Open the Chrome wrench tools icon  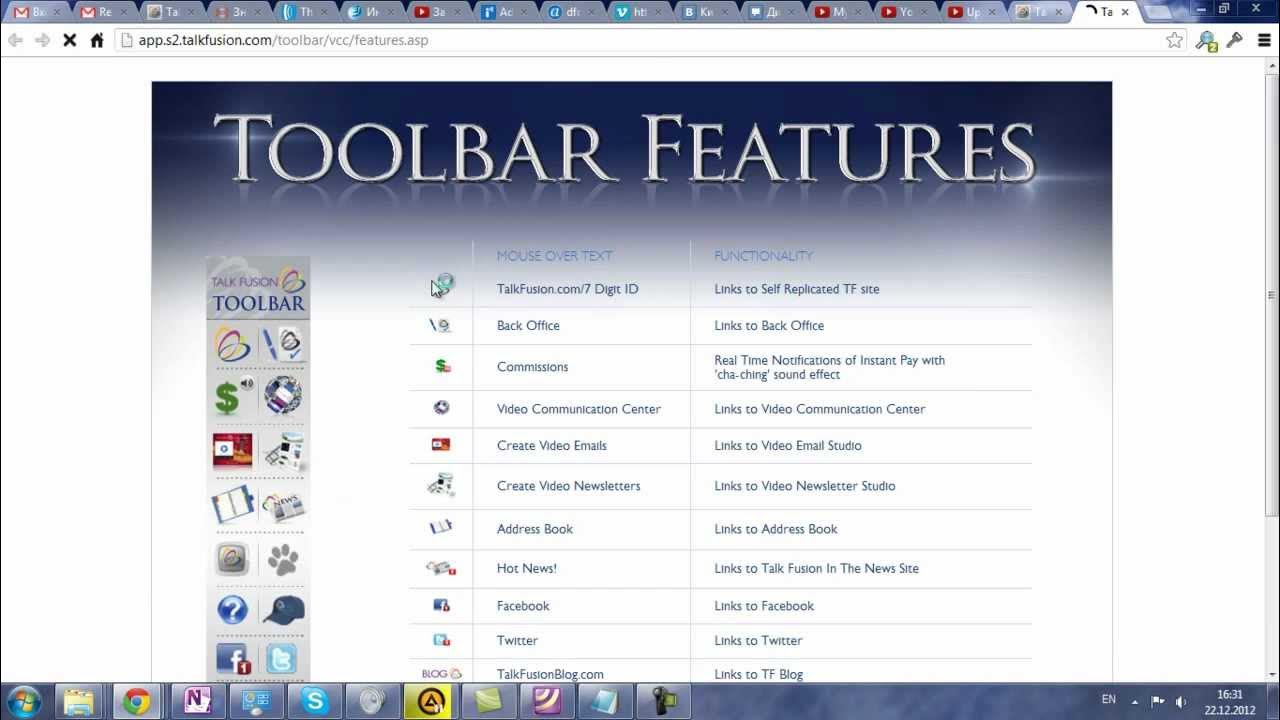coord(1235,40)
